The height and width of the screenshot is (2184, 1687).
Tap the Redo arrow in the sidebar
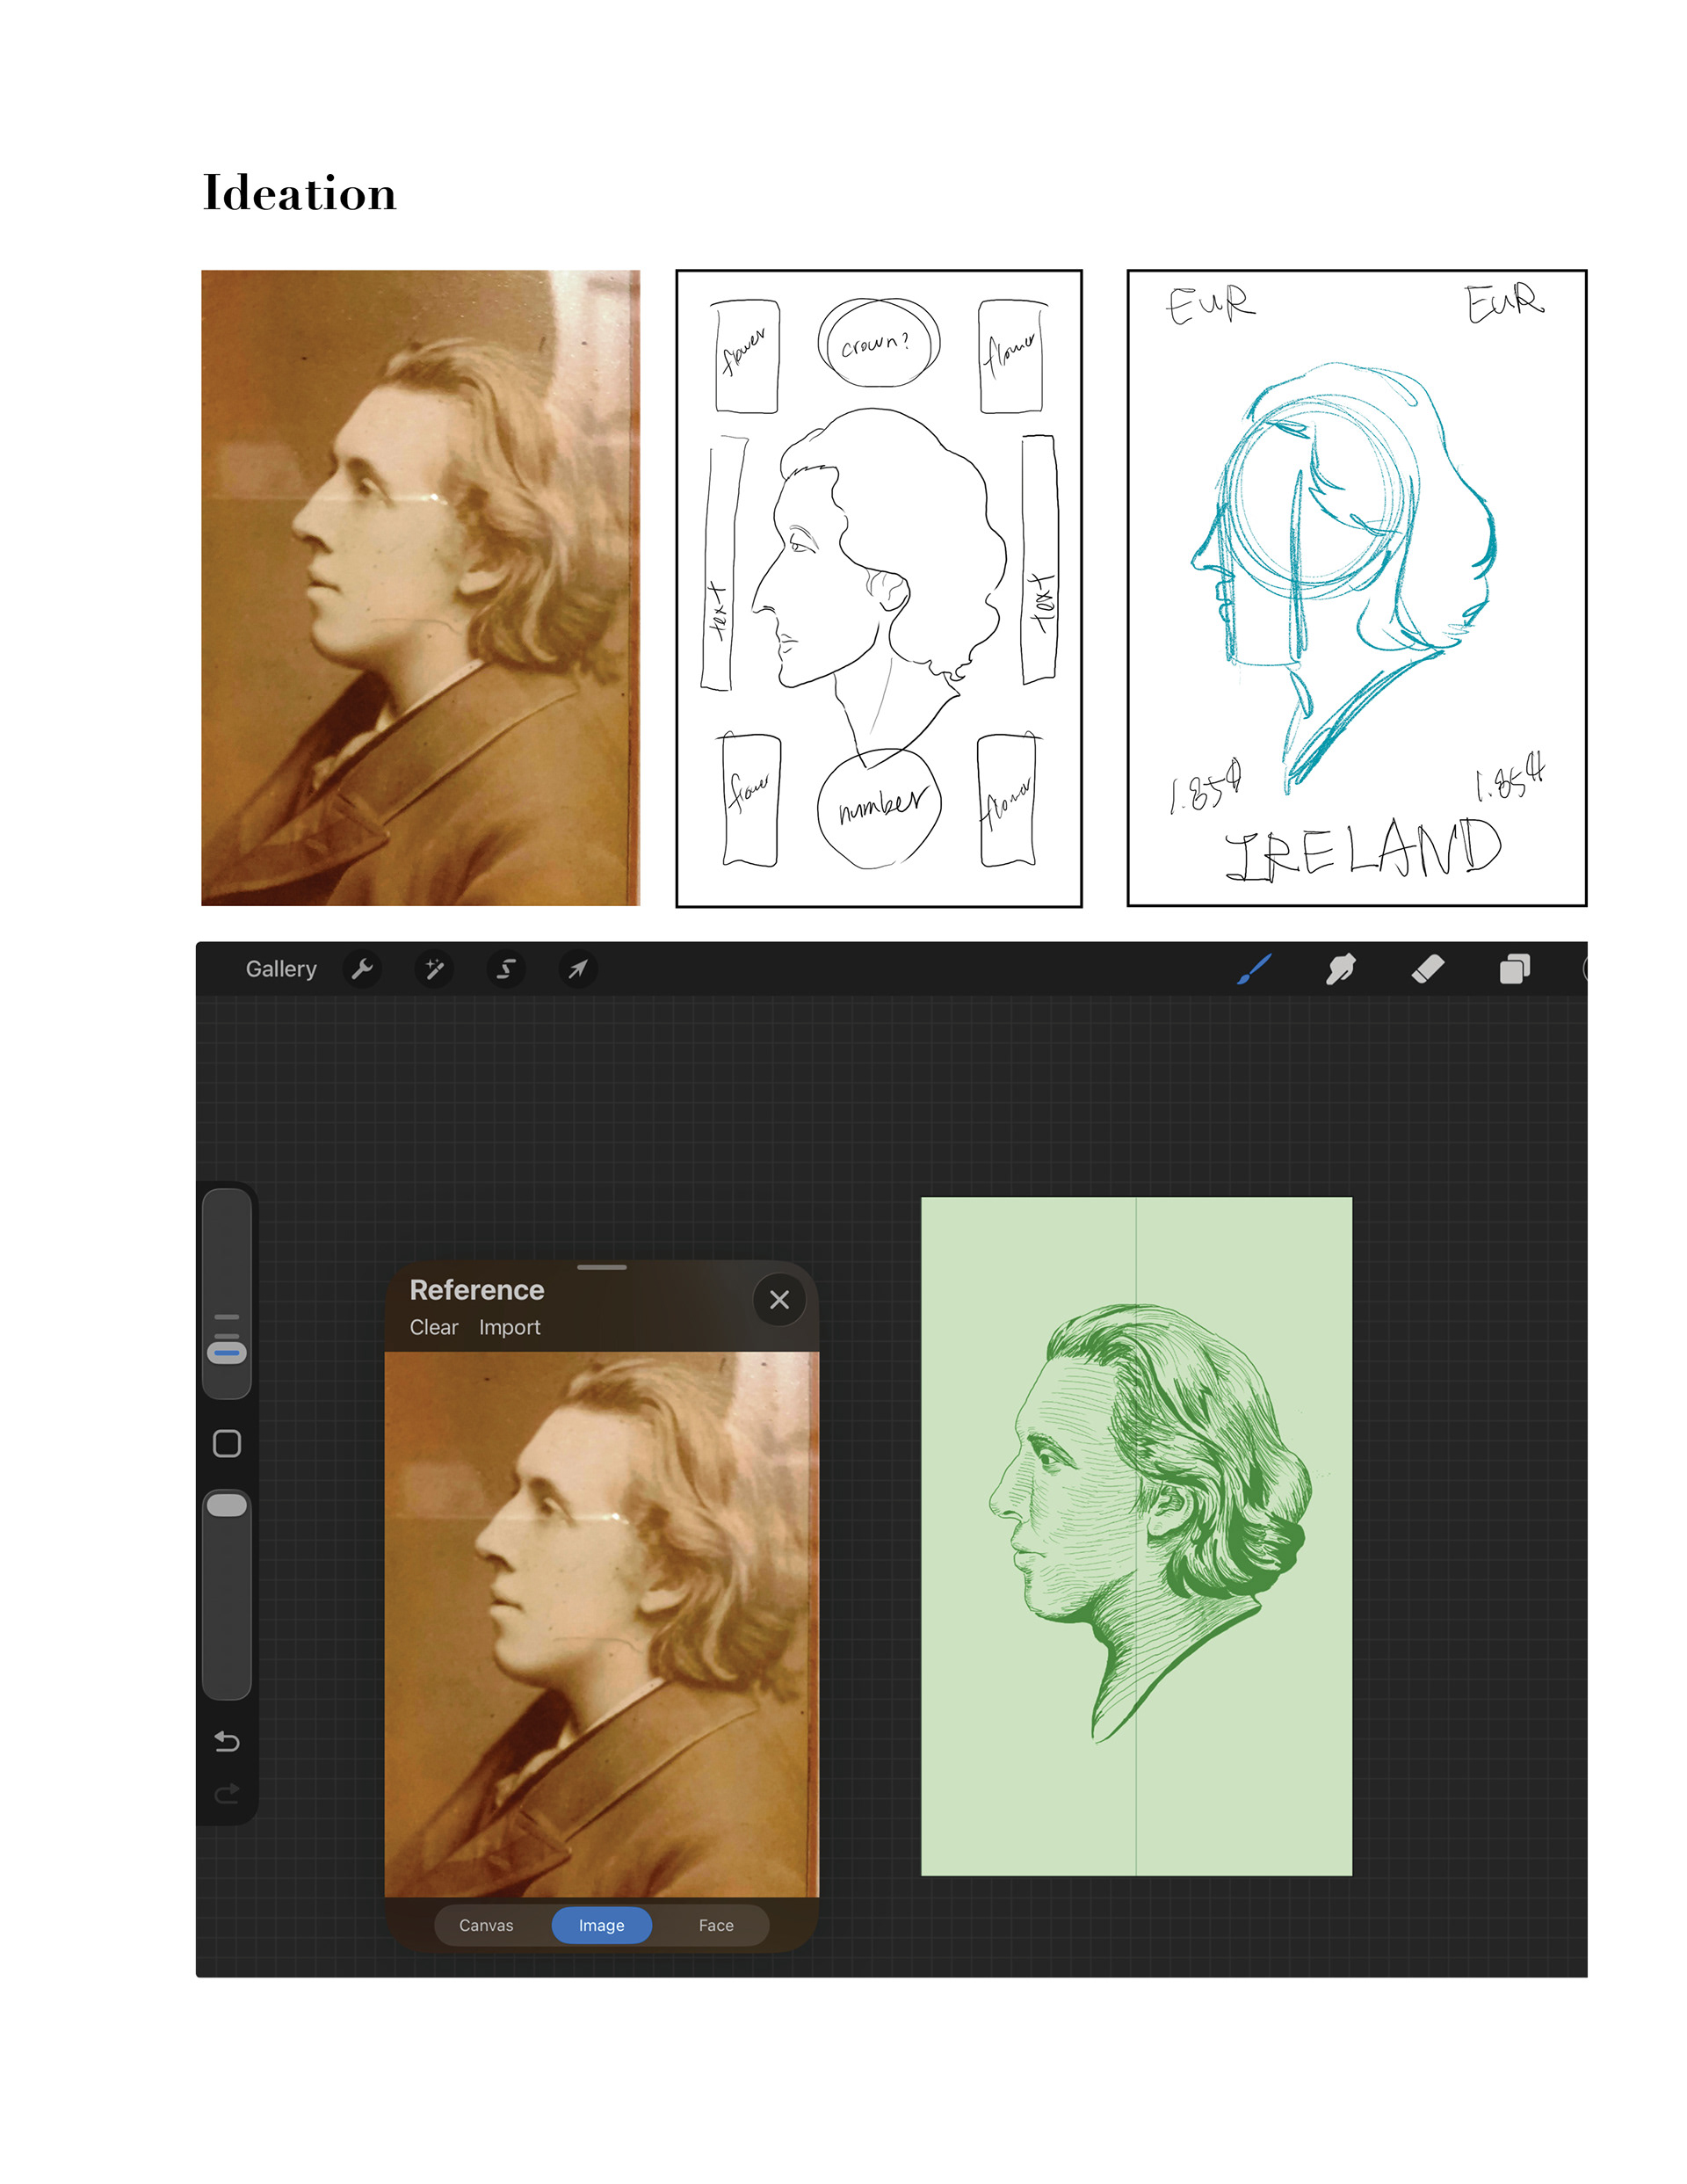click(x=227, y=1793)
